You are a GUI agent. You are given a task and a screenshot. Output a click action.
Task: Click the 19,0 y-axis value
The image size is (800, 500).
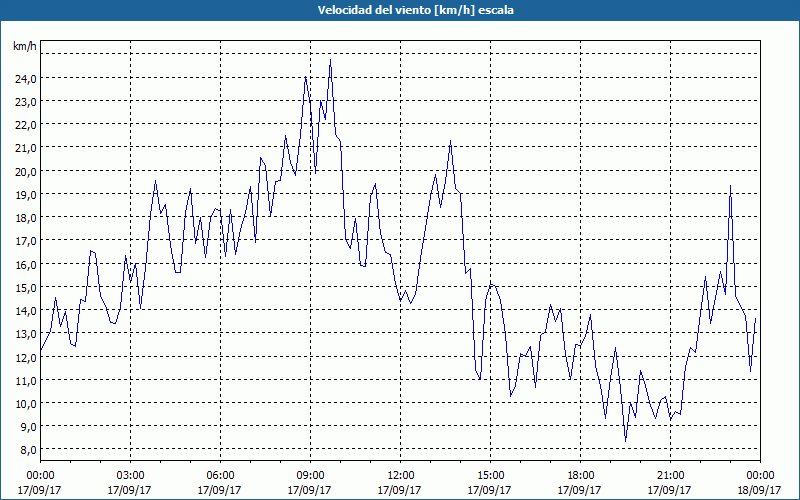(26, 194)
